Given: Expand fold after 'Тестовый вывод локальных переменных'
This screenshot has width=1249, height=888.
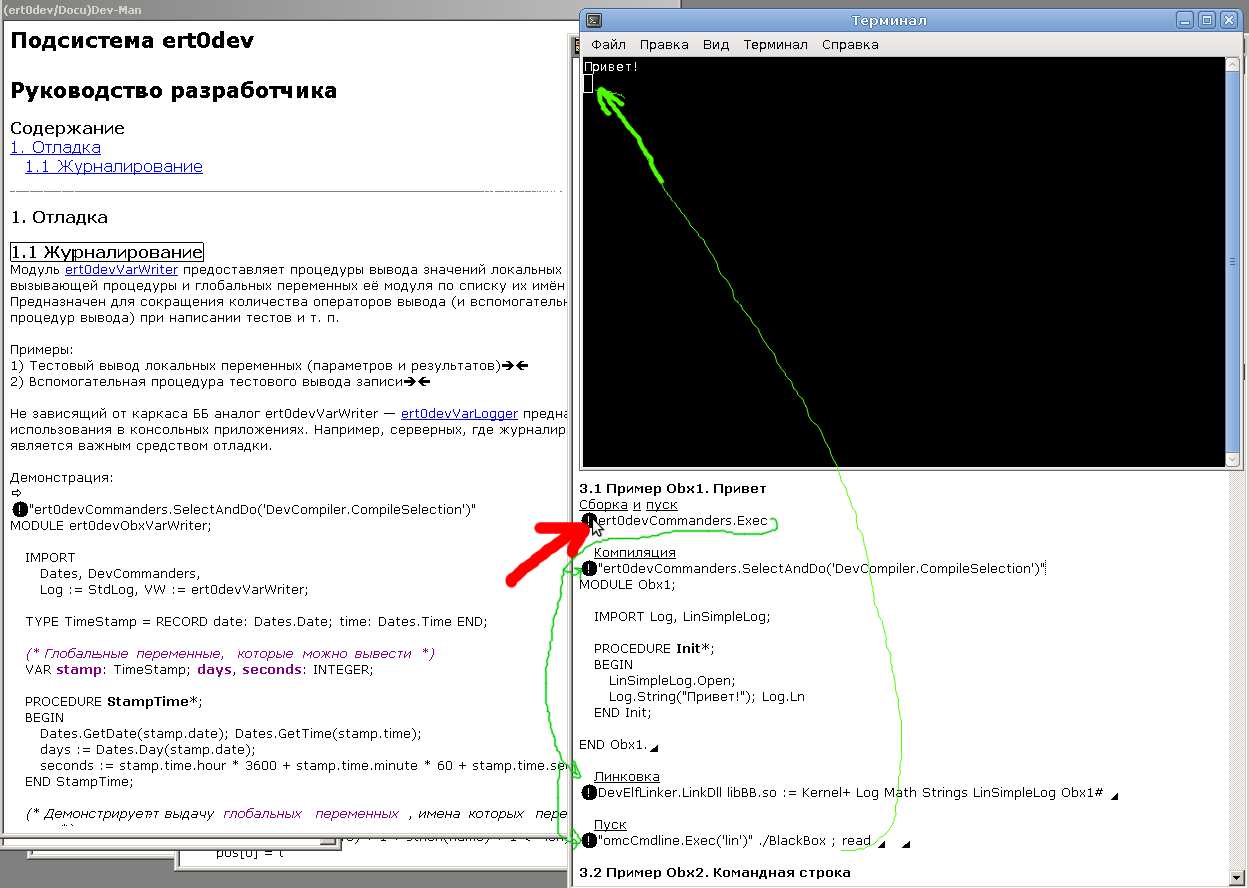Looking at the screenshot, I should (x=508, y=365).
